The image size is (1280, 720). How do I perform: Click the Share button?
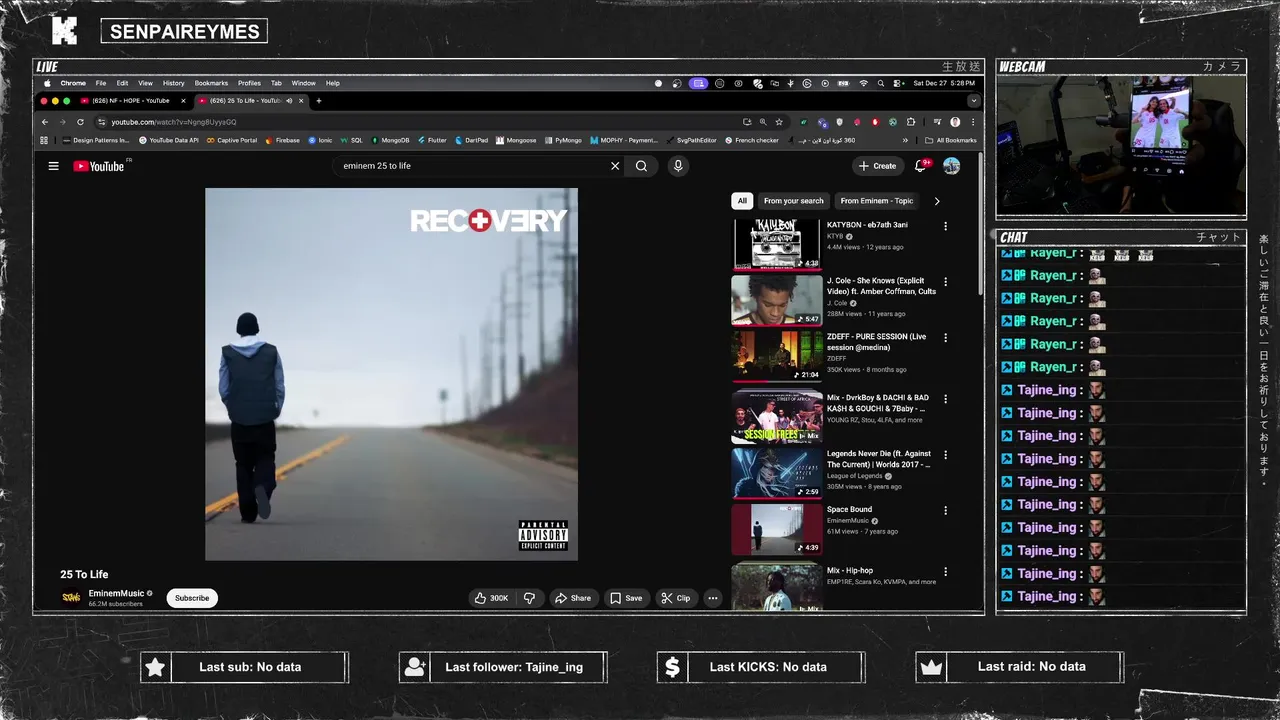pos(573,598)
